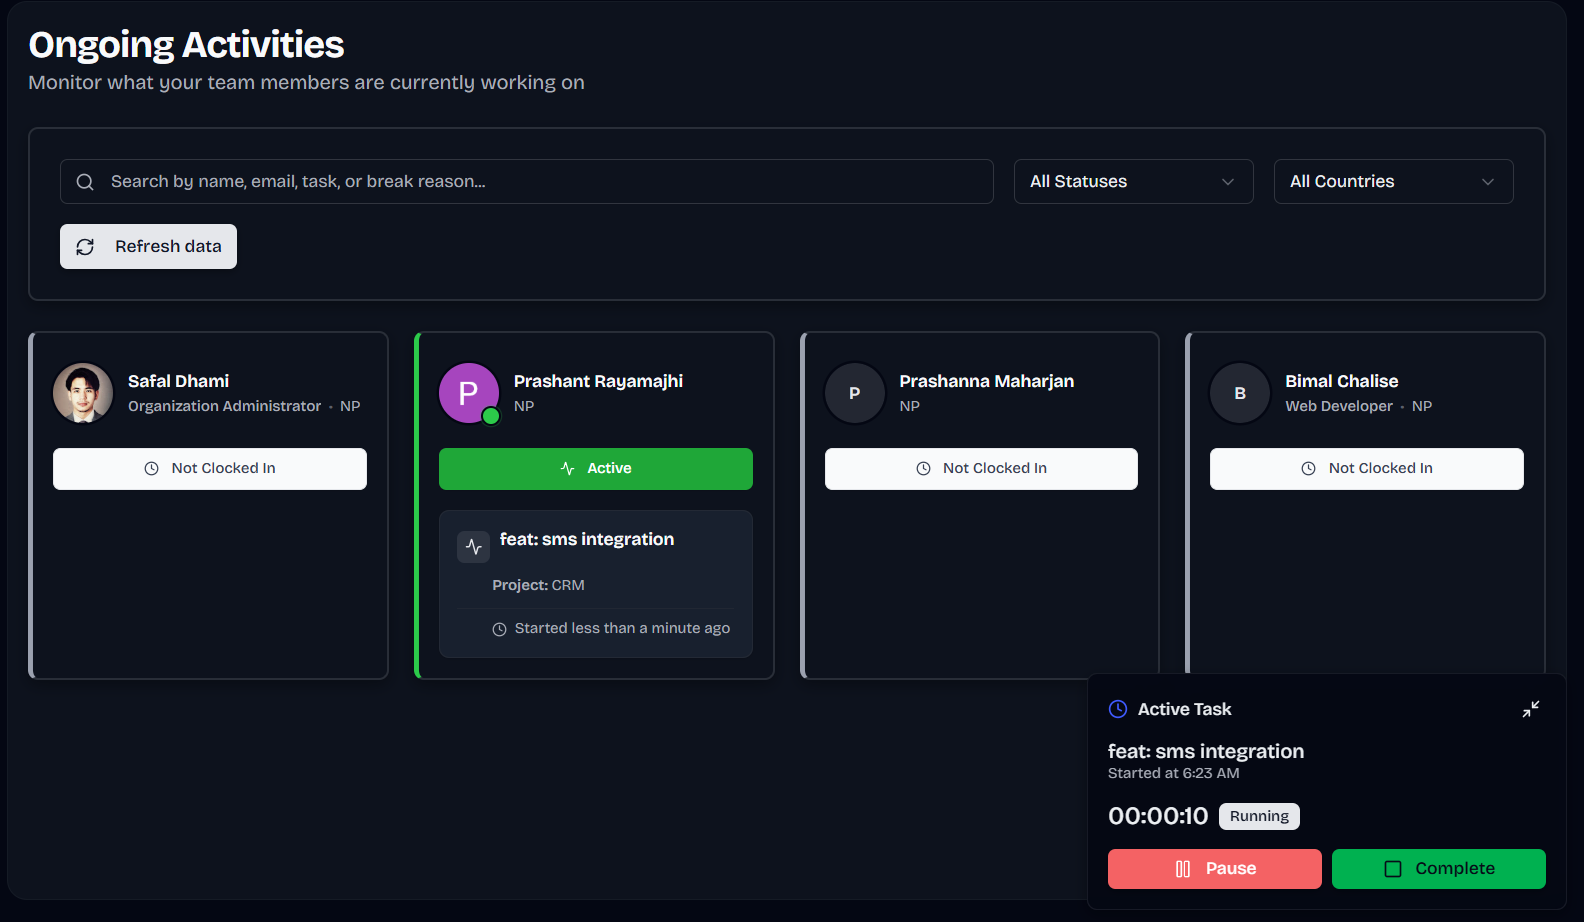Click the sms integration activity pulse icon
Viewport: 1584px width, 922px height.
tap(474, 547)
